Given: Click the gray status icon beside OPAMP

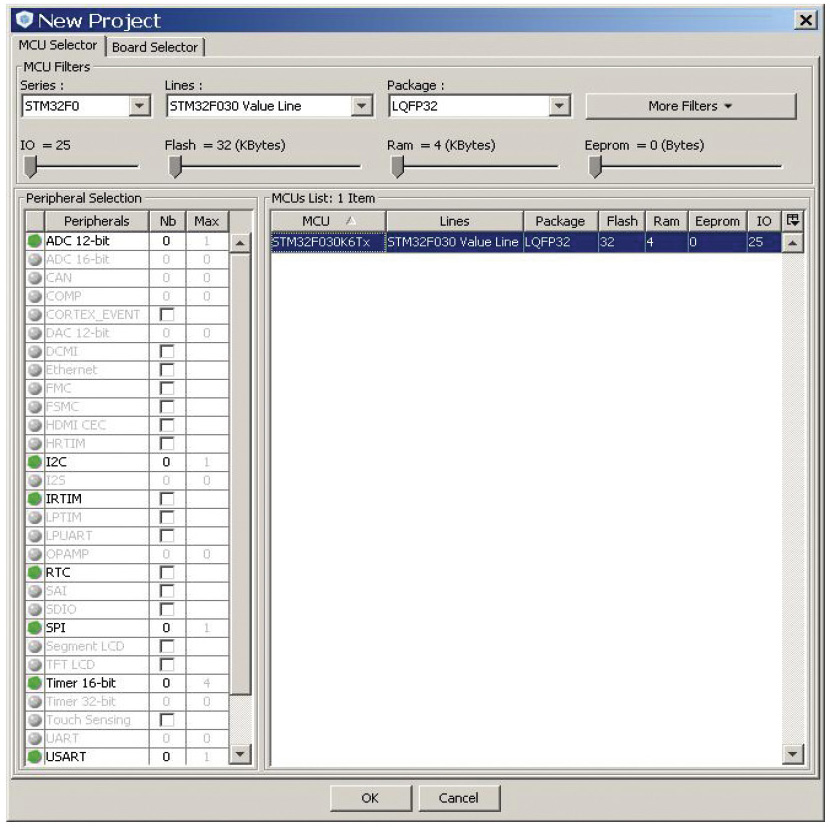Looking at the screenshot, I should (x=34, y=554).
